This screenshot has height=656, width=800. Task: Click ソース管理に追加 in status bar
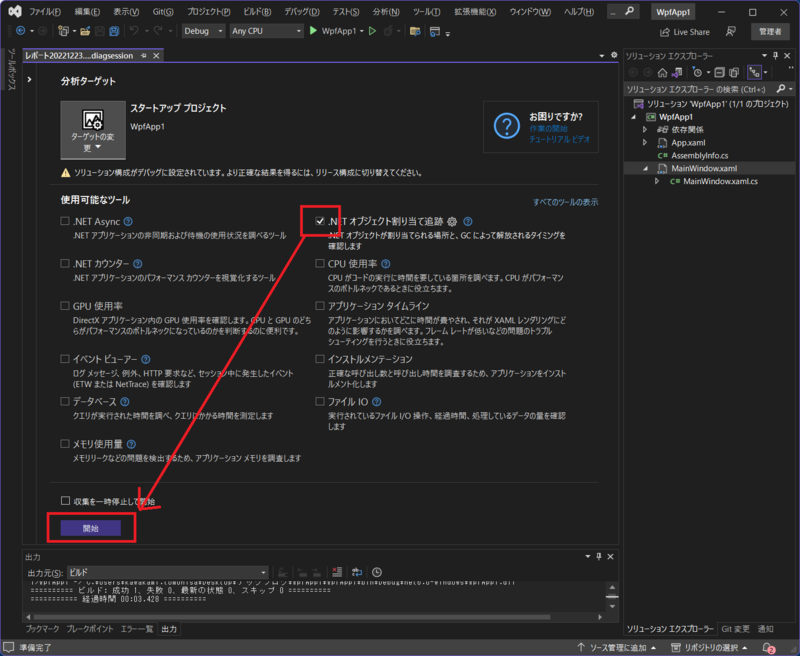(x=617, y=648)
